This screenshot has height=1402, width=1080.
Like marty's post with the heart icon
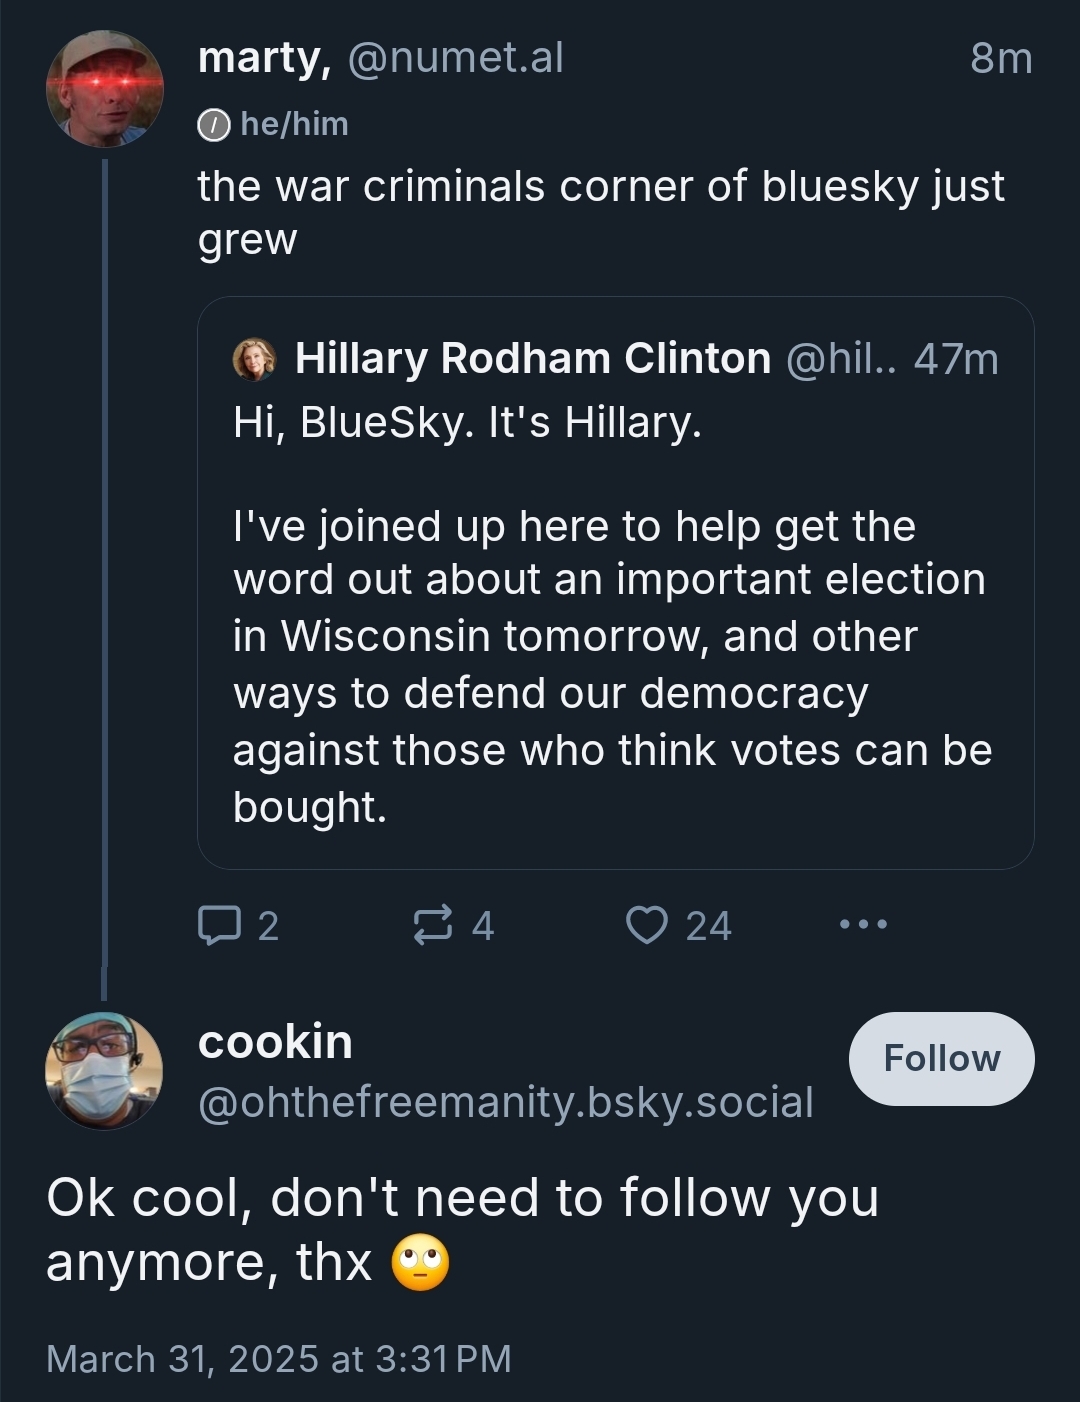point(646,925)
